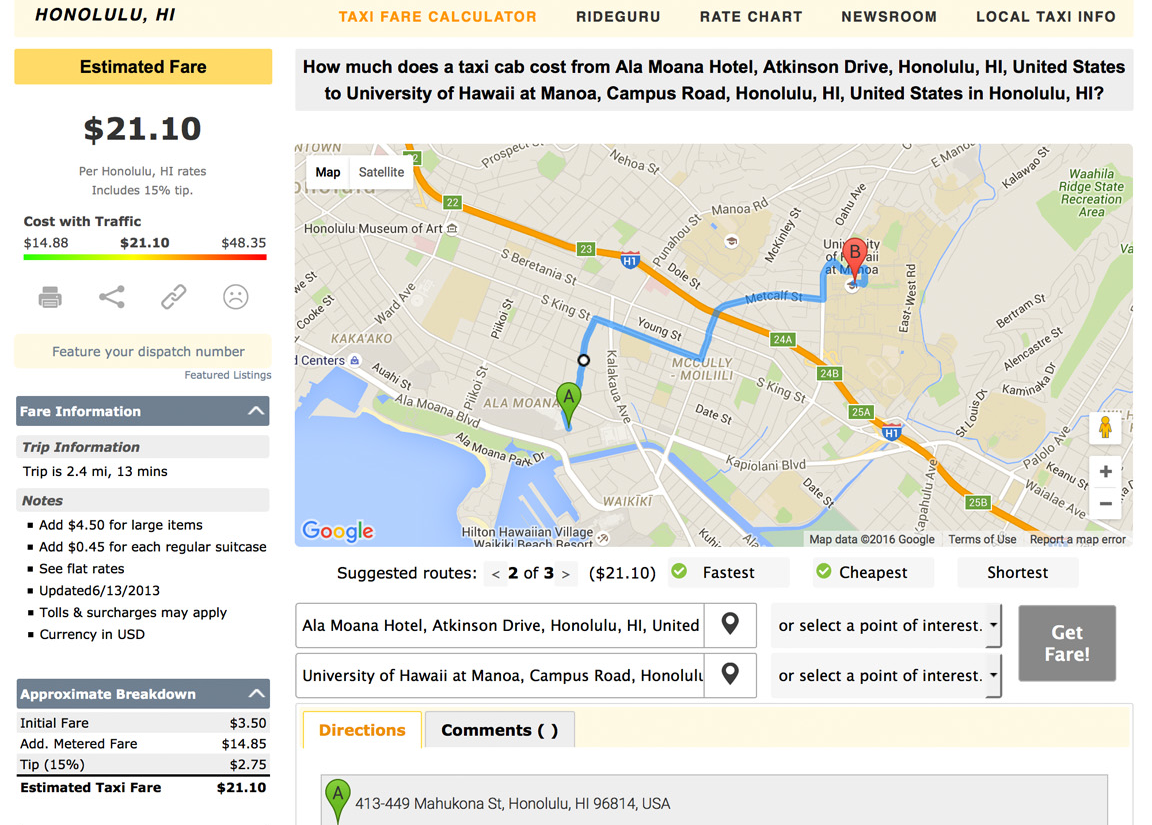Share the fare estimate via share icon
The width and height of the screenshot is (1152, 825).
point(112,297)
